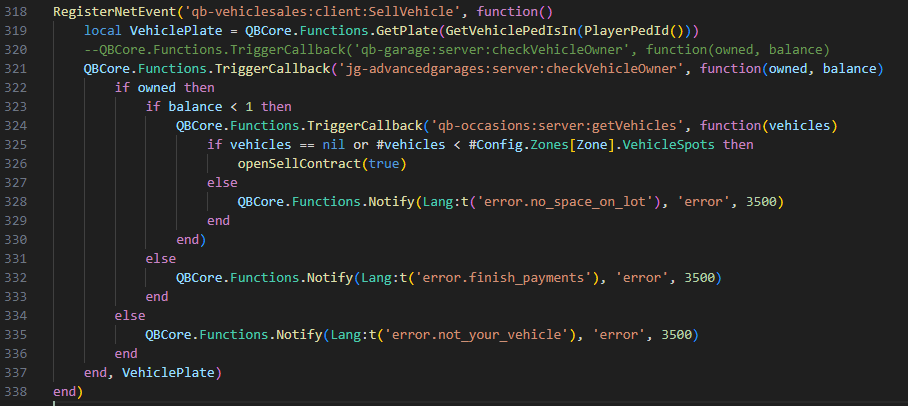Image resolution: width=908 pixels, height=406 pixels.
Task: Click the commented qb-garage line 320
Action: pyautogui.click(x=457, y=50)
